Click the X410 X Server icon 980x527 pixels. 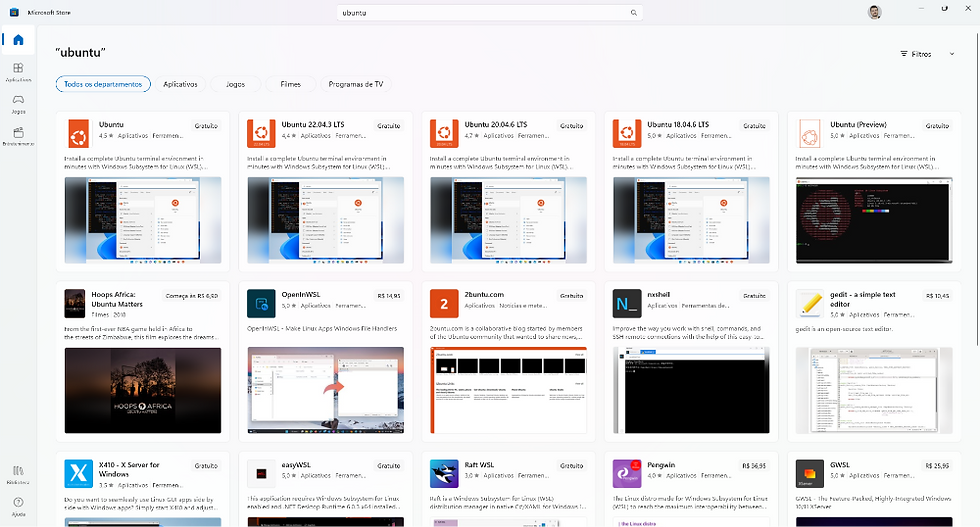coord(79,474)
